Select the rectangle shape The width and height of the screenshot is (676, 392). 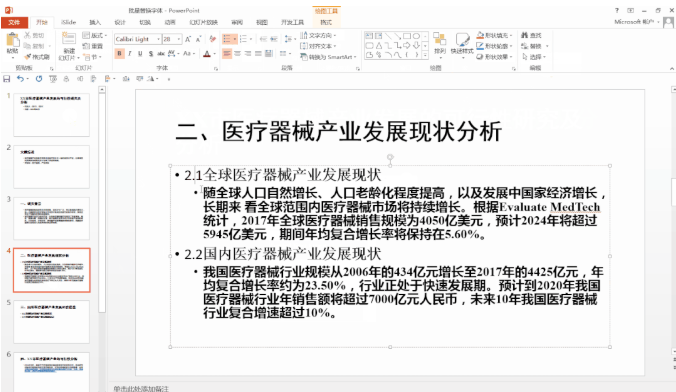pos(407,36)
